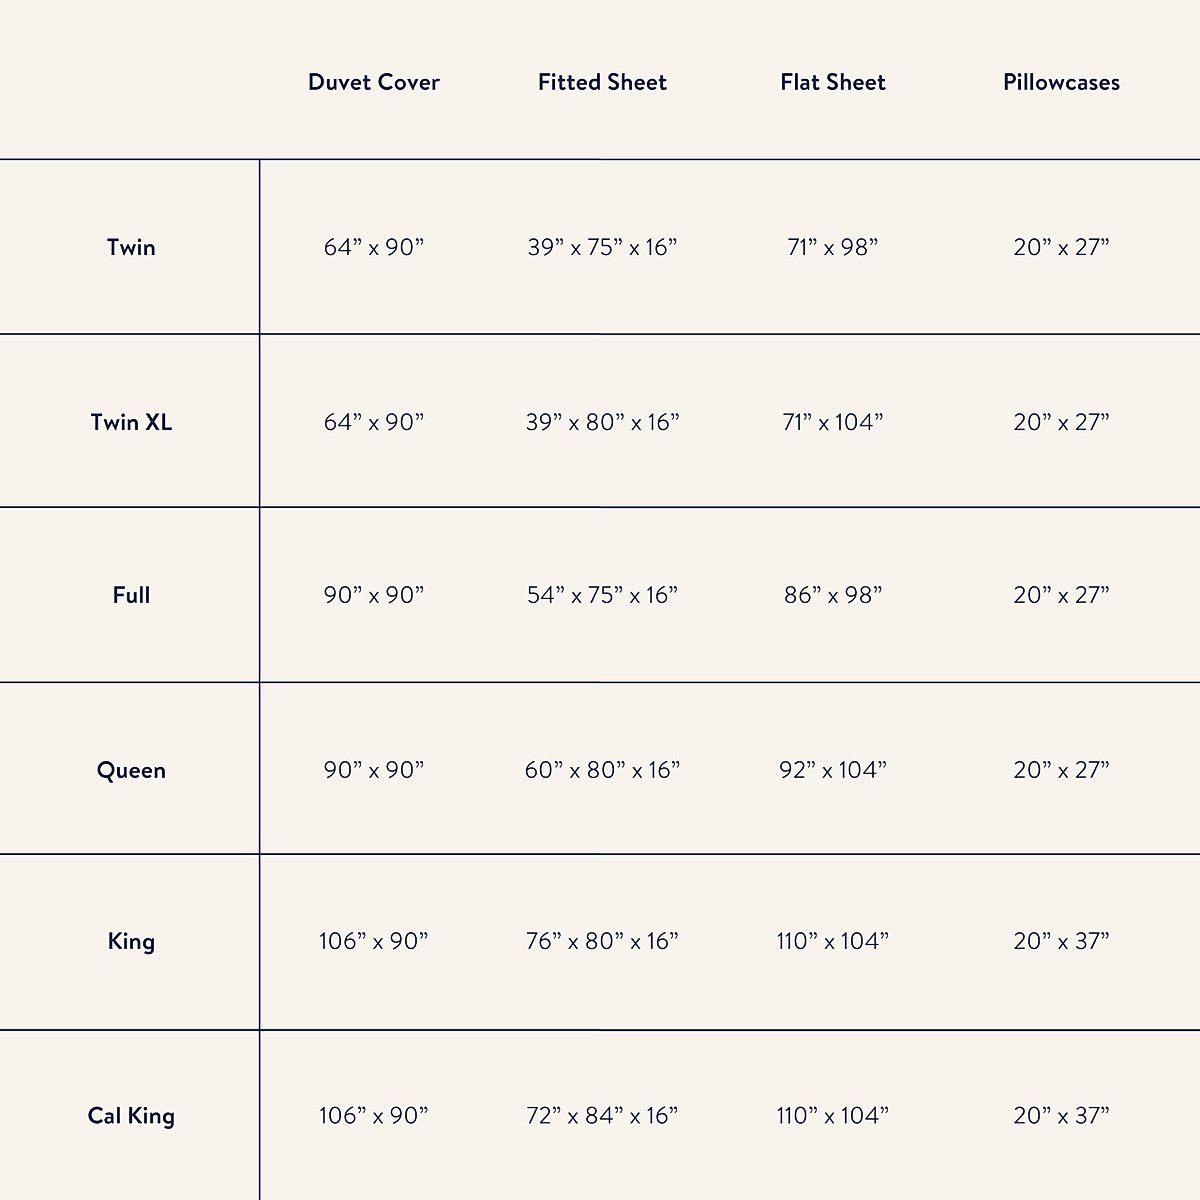Select the Full row label
1200x1200 pixels.
click(131, 595)
